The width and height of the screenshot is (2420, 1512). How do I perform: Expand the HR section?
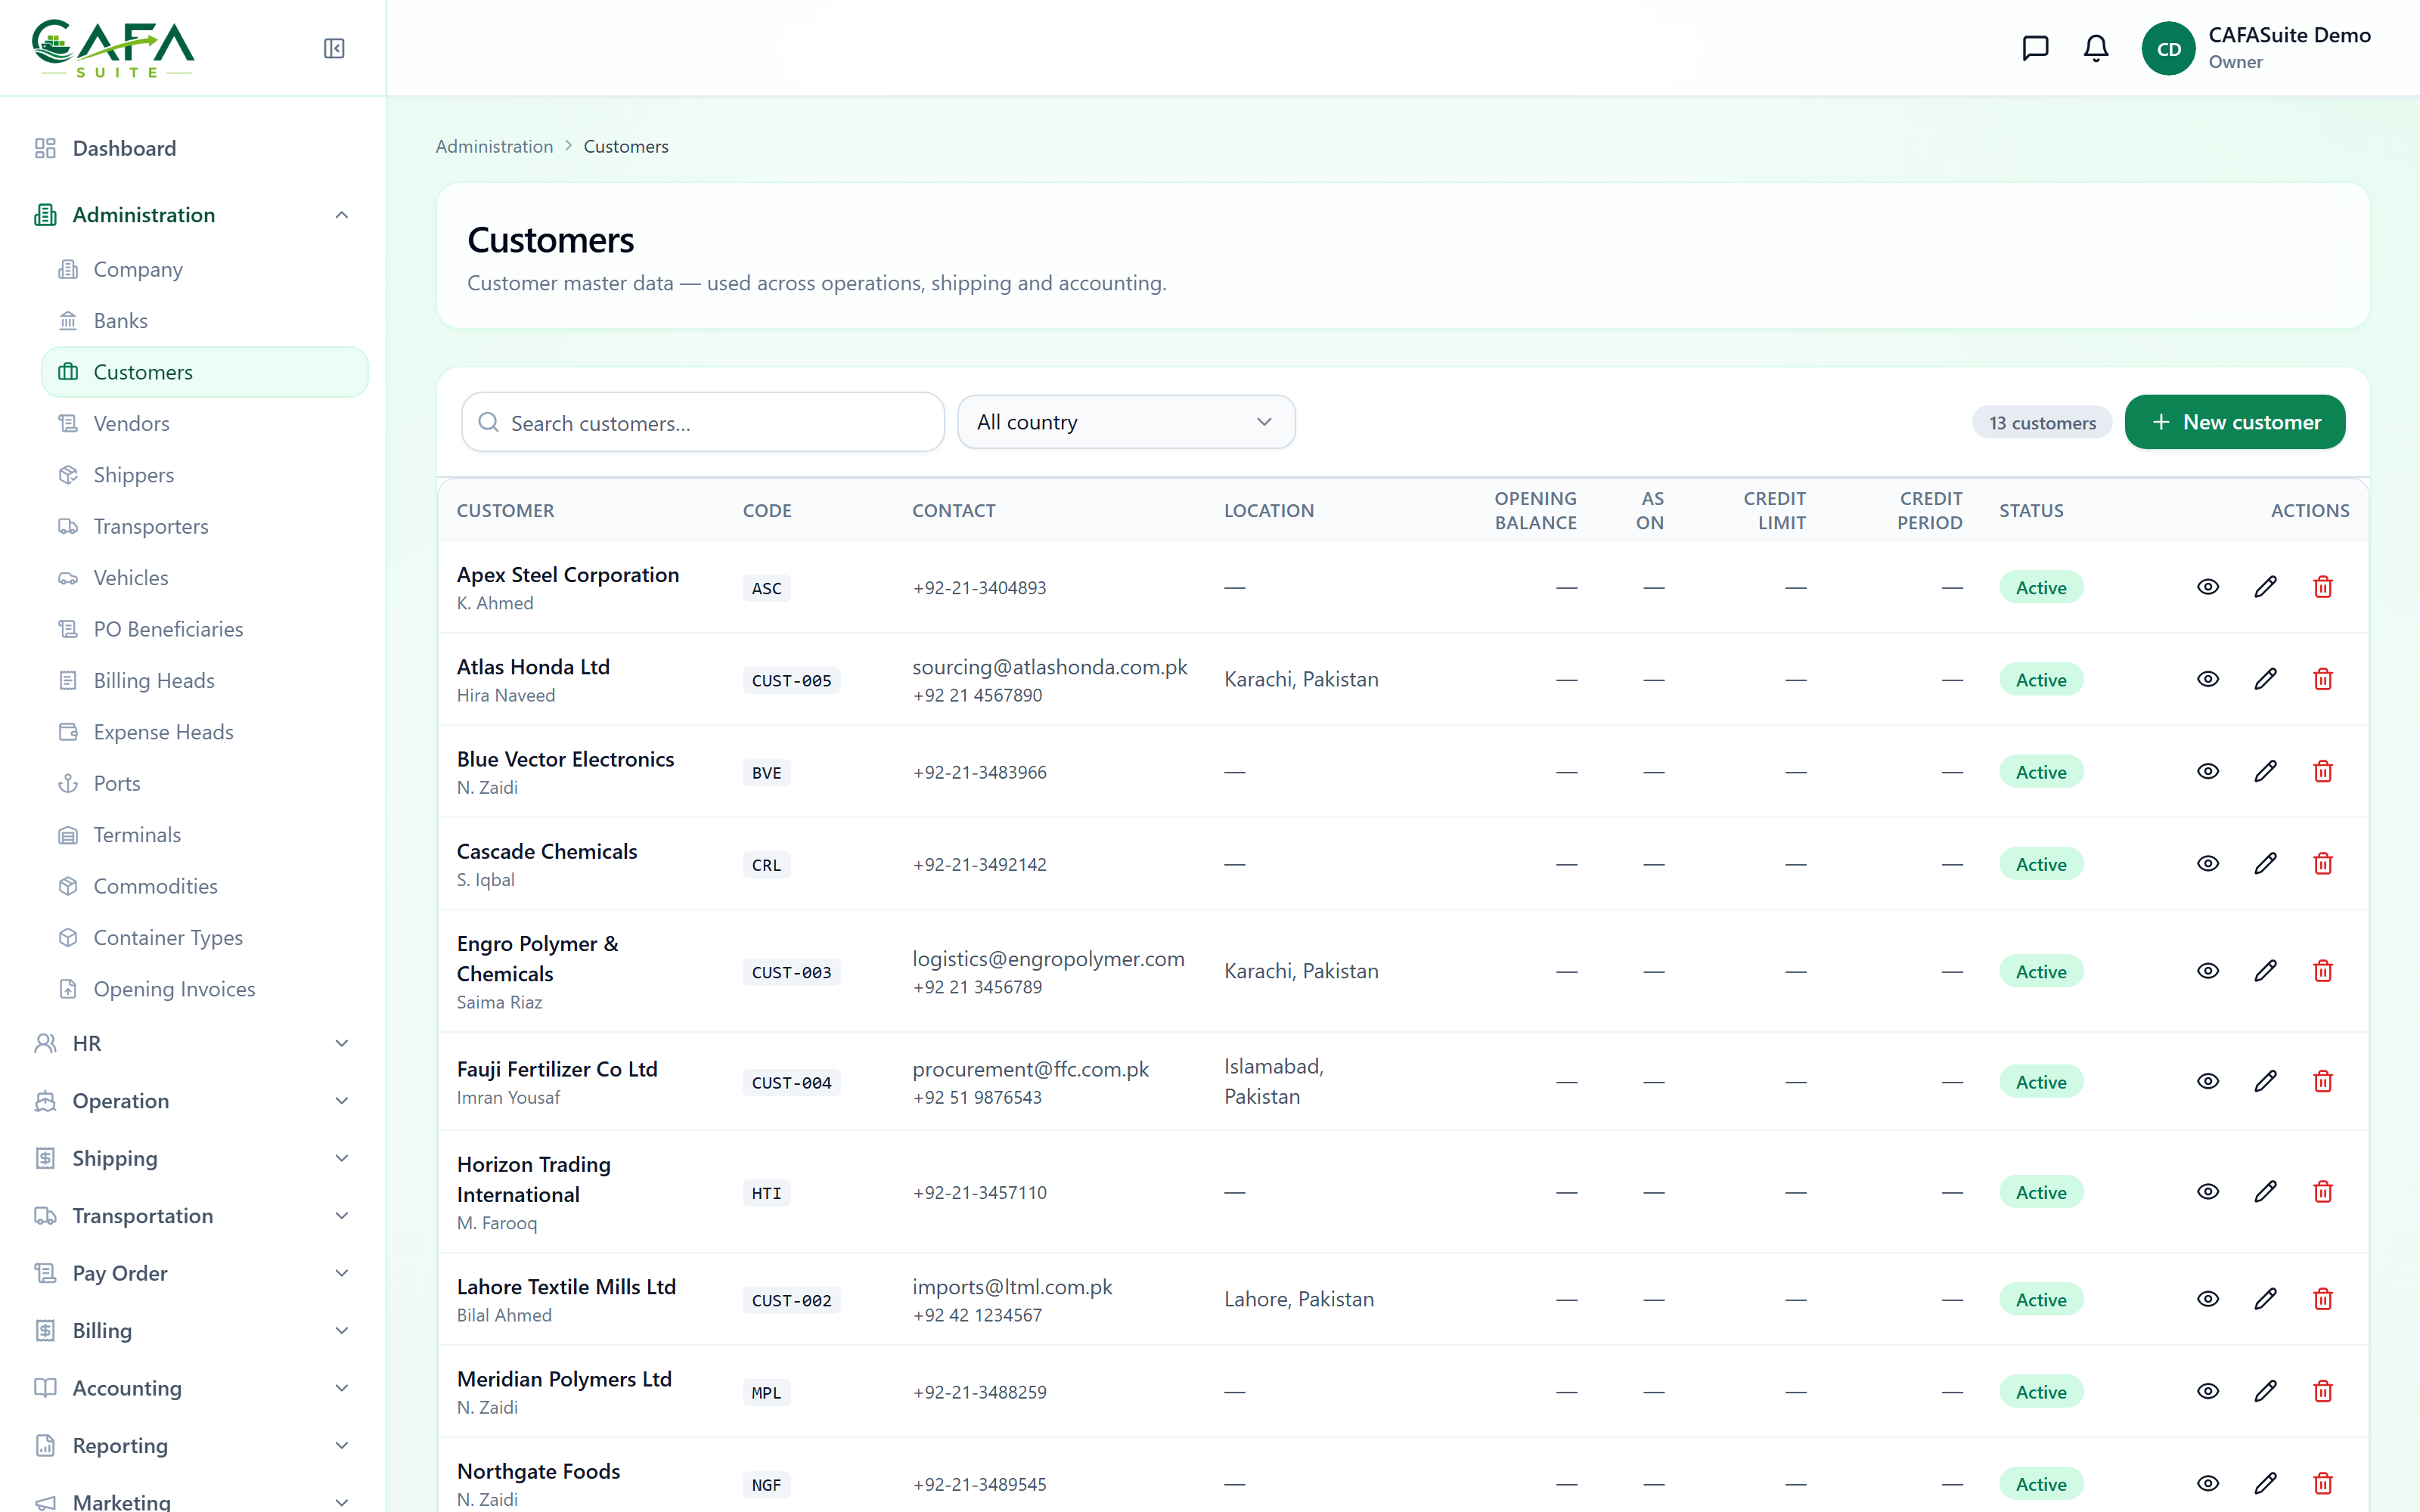click(192, 1043)
